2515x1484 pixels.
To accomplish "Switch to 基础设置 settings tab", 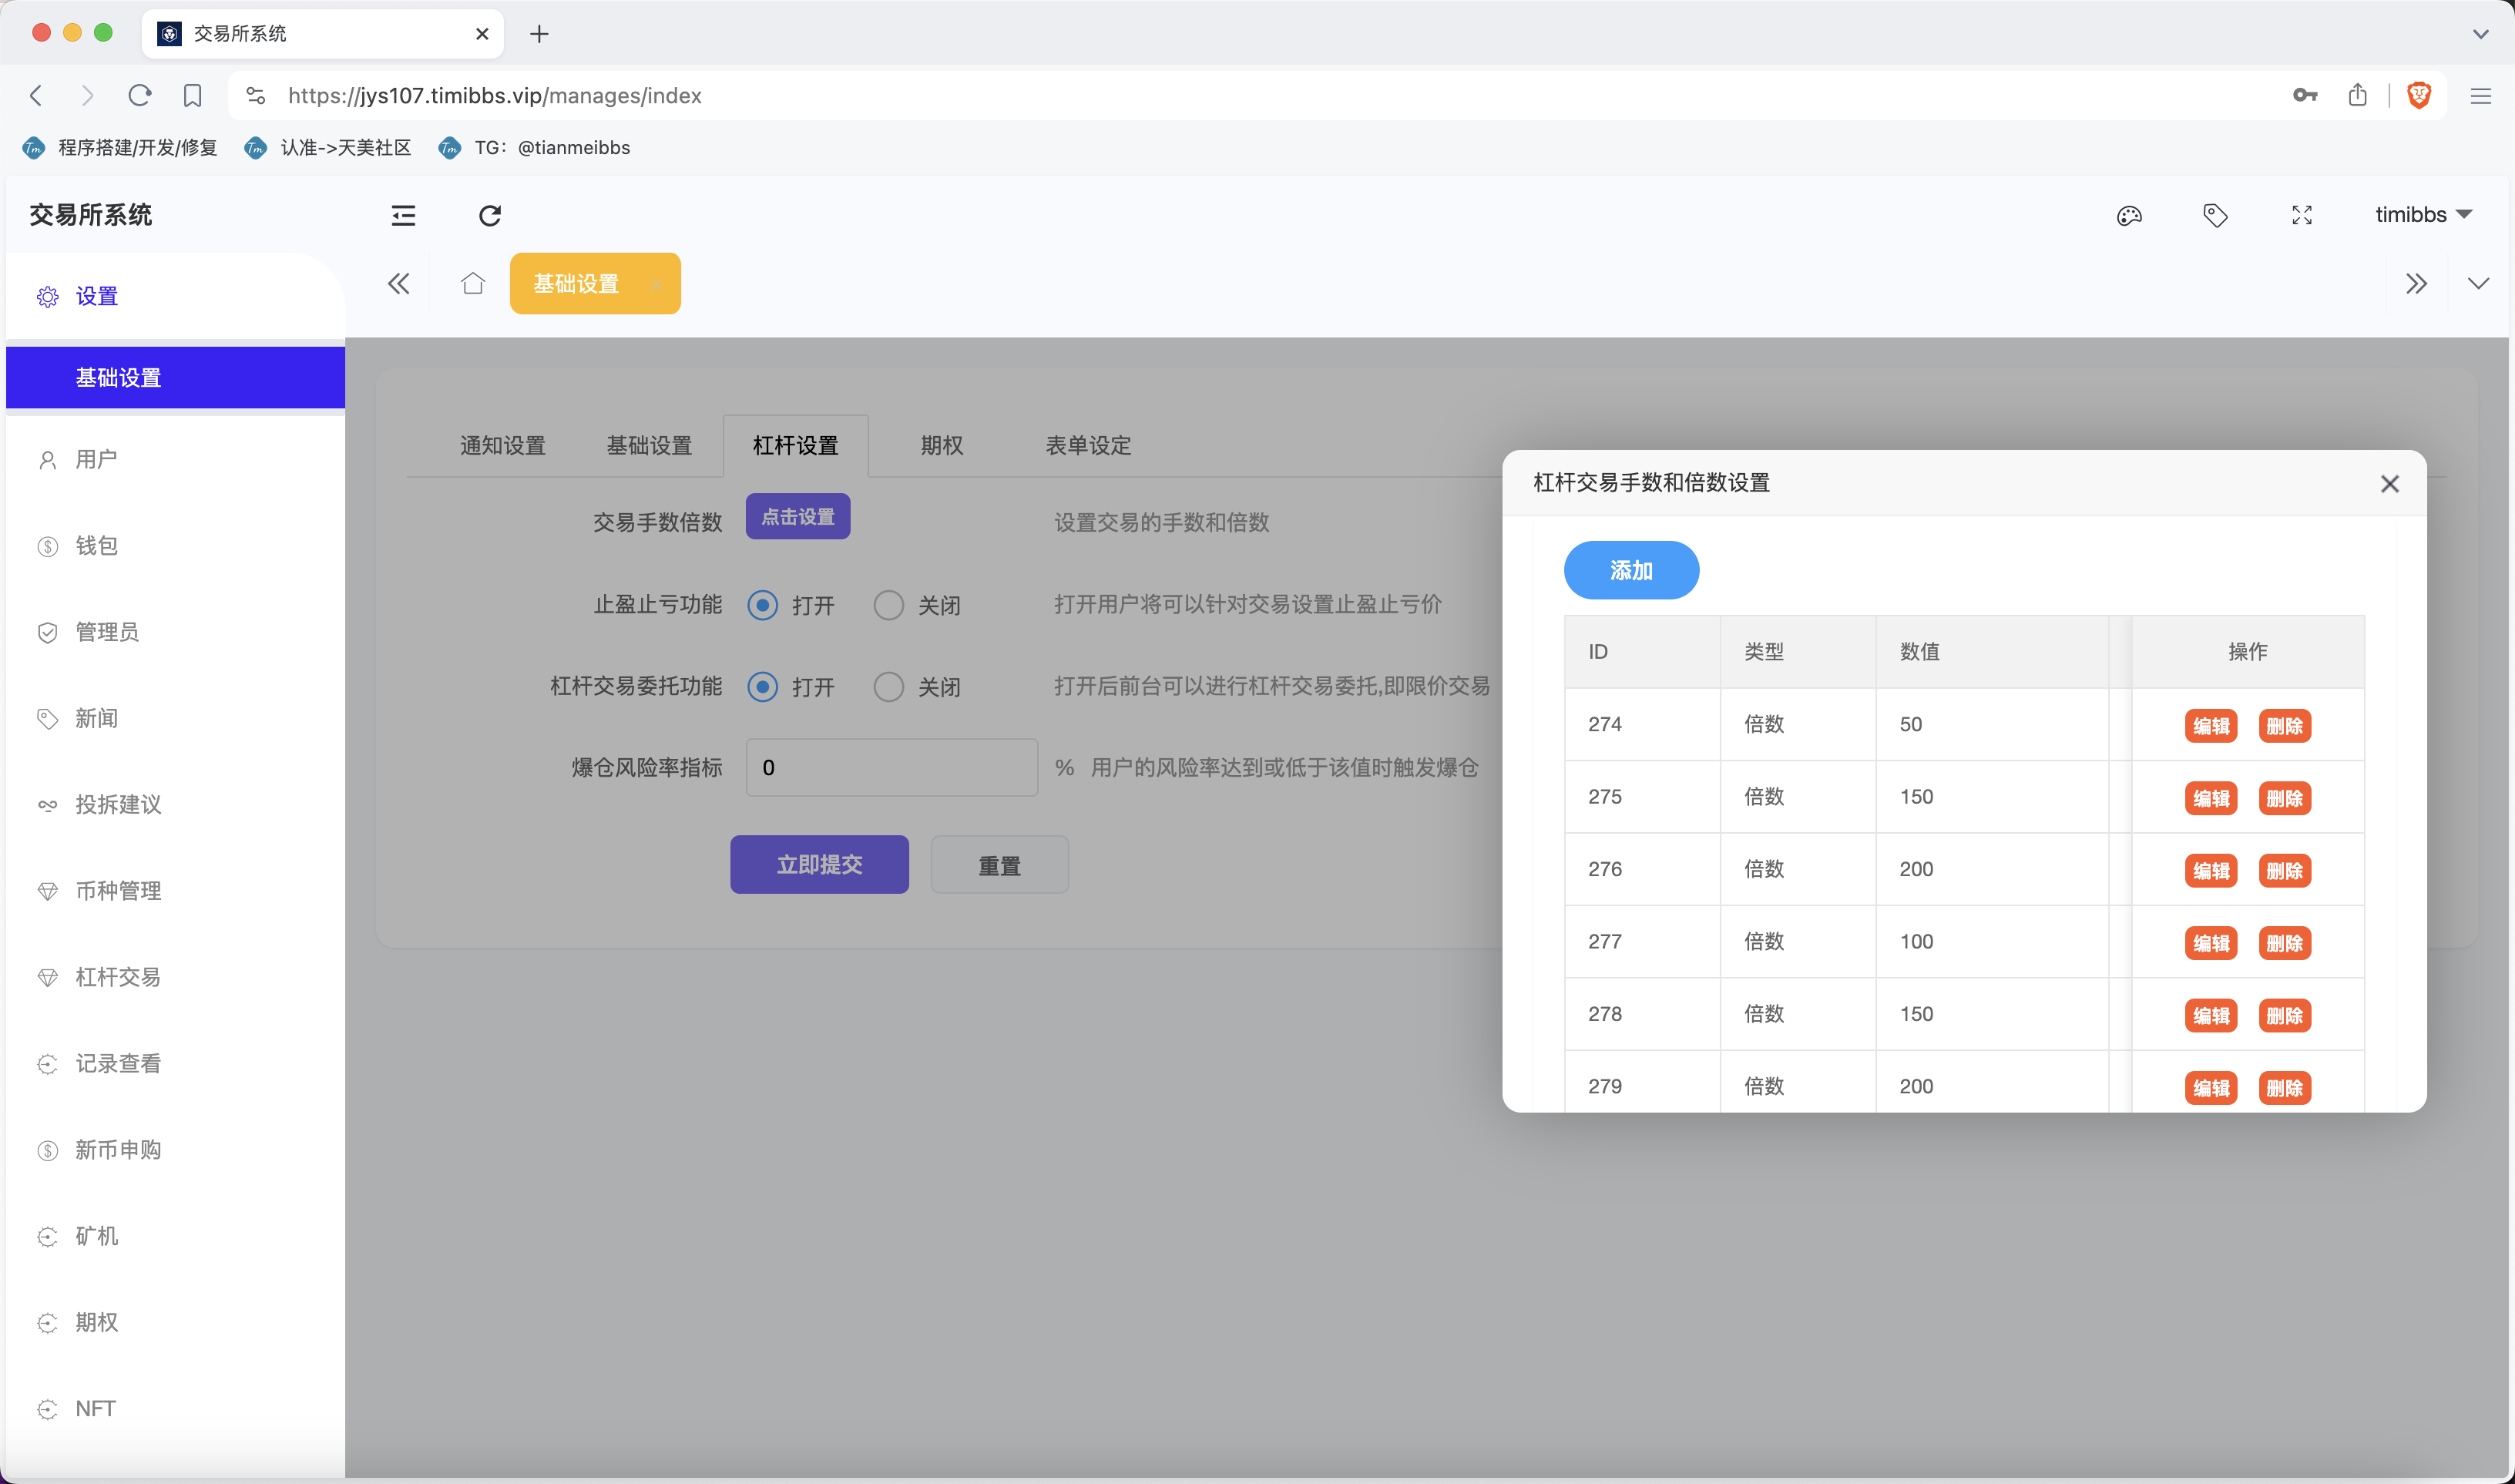I will pyautogui.click(x=649, y=446).
